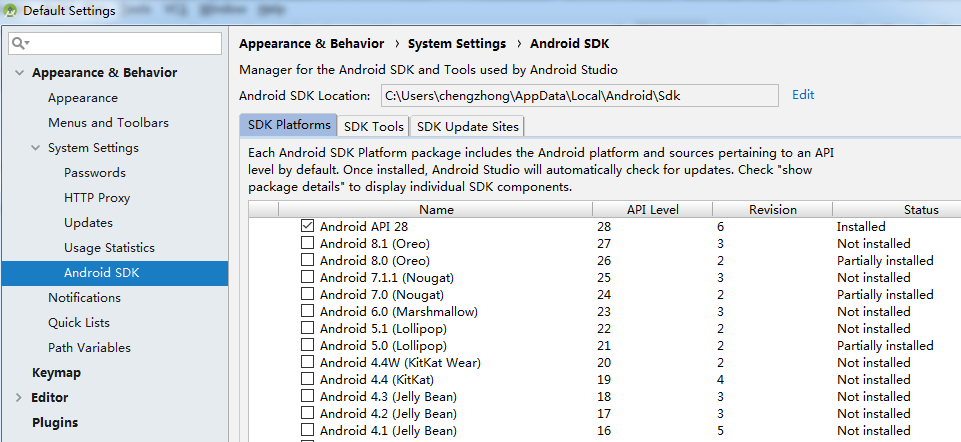This screenshot has height=442, width=961.
Task: Click revision 5 cell for Android 4.1
Action: click(x=720, y=430)
